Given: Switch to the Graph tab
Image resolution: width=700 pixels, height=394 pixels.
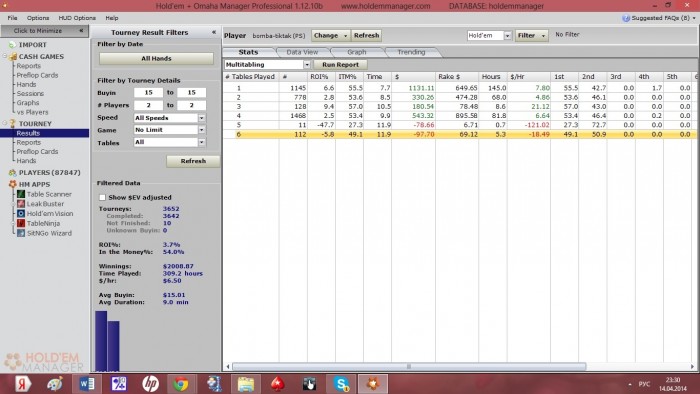Looking at the screenshot, I should [x=356, y=52].
